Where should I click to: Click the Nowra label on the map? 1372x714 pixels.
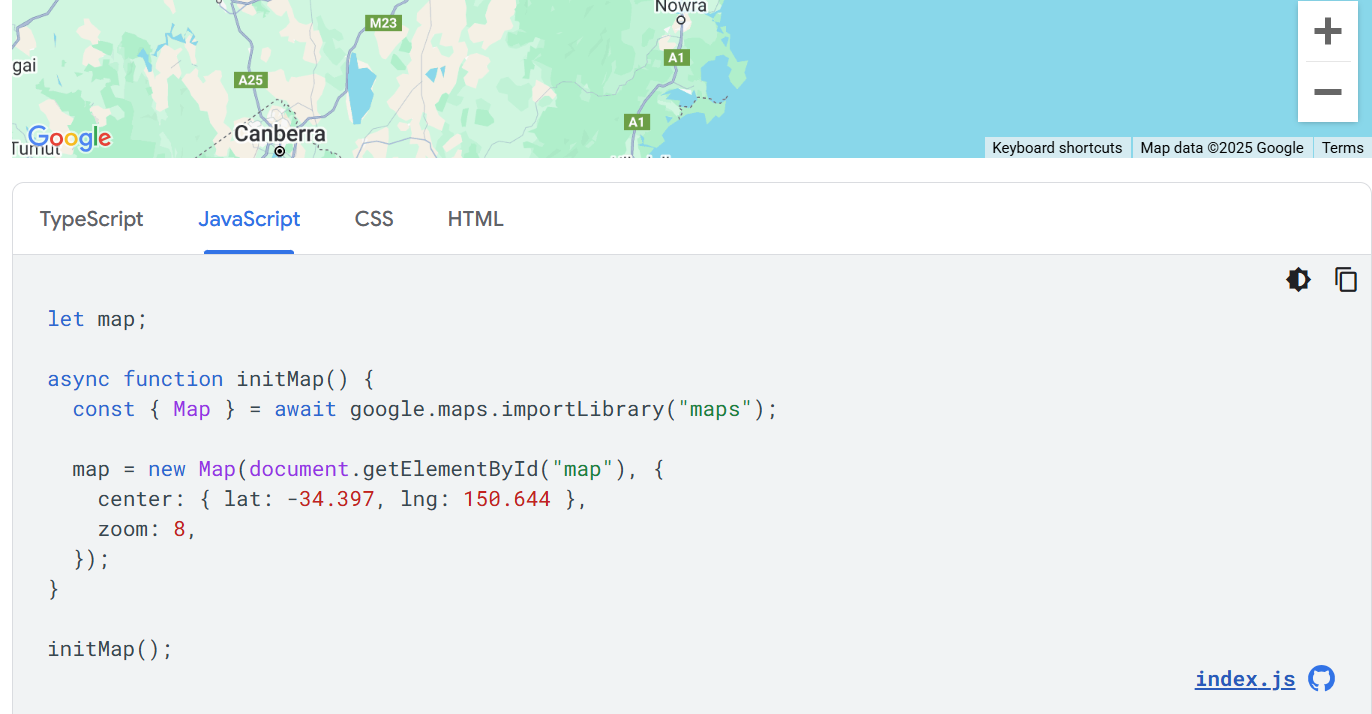click(x=681, y=7)
